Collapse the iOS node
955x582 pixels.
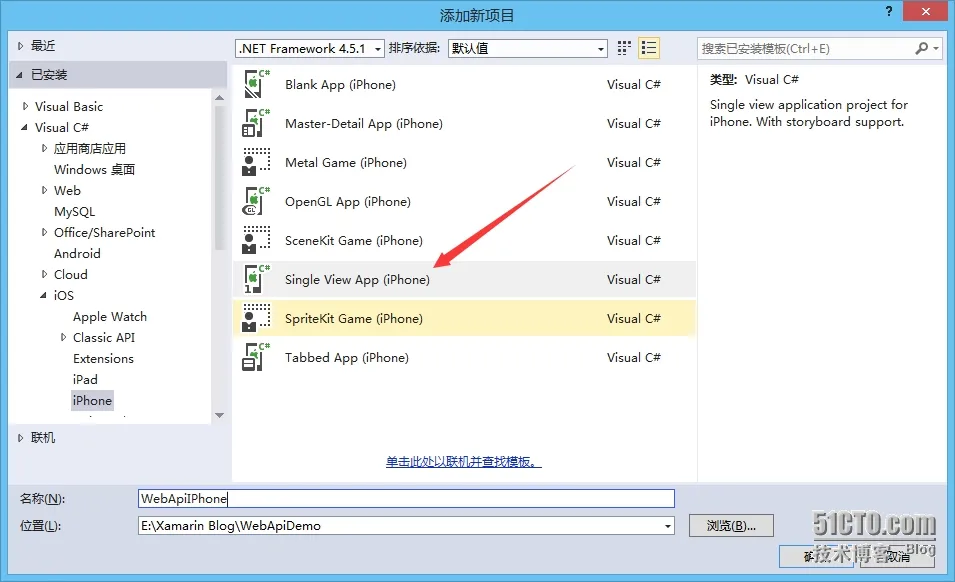point(43,295)
